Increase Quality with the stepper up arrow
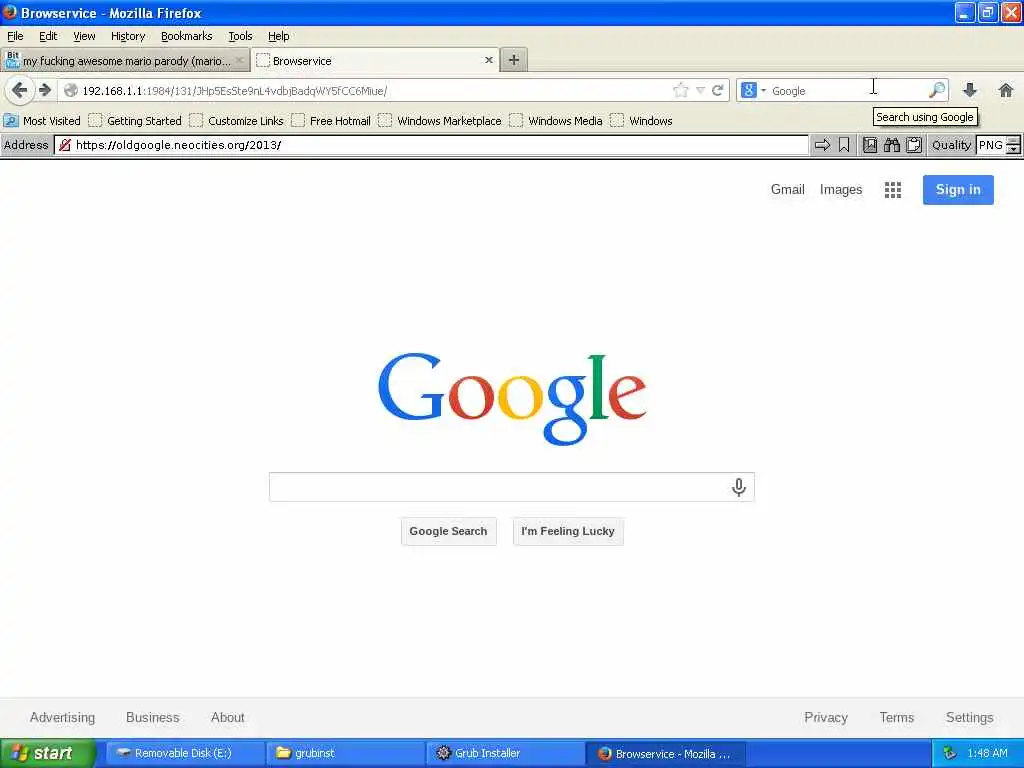 [x=1013, y=140]
